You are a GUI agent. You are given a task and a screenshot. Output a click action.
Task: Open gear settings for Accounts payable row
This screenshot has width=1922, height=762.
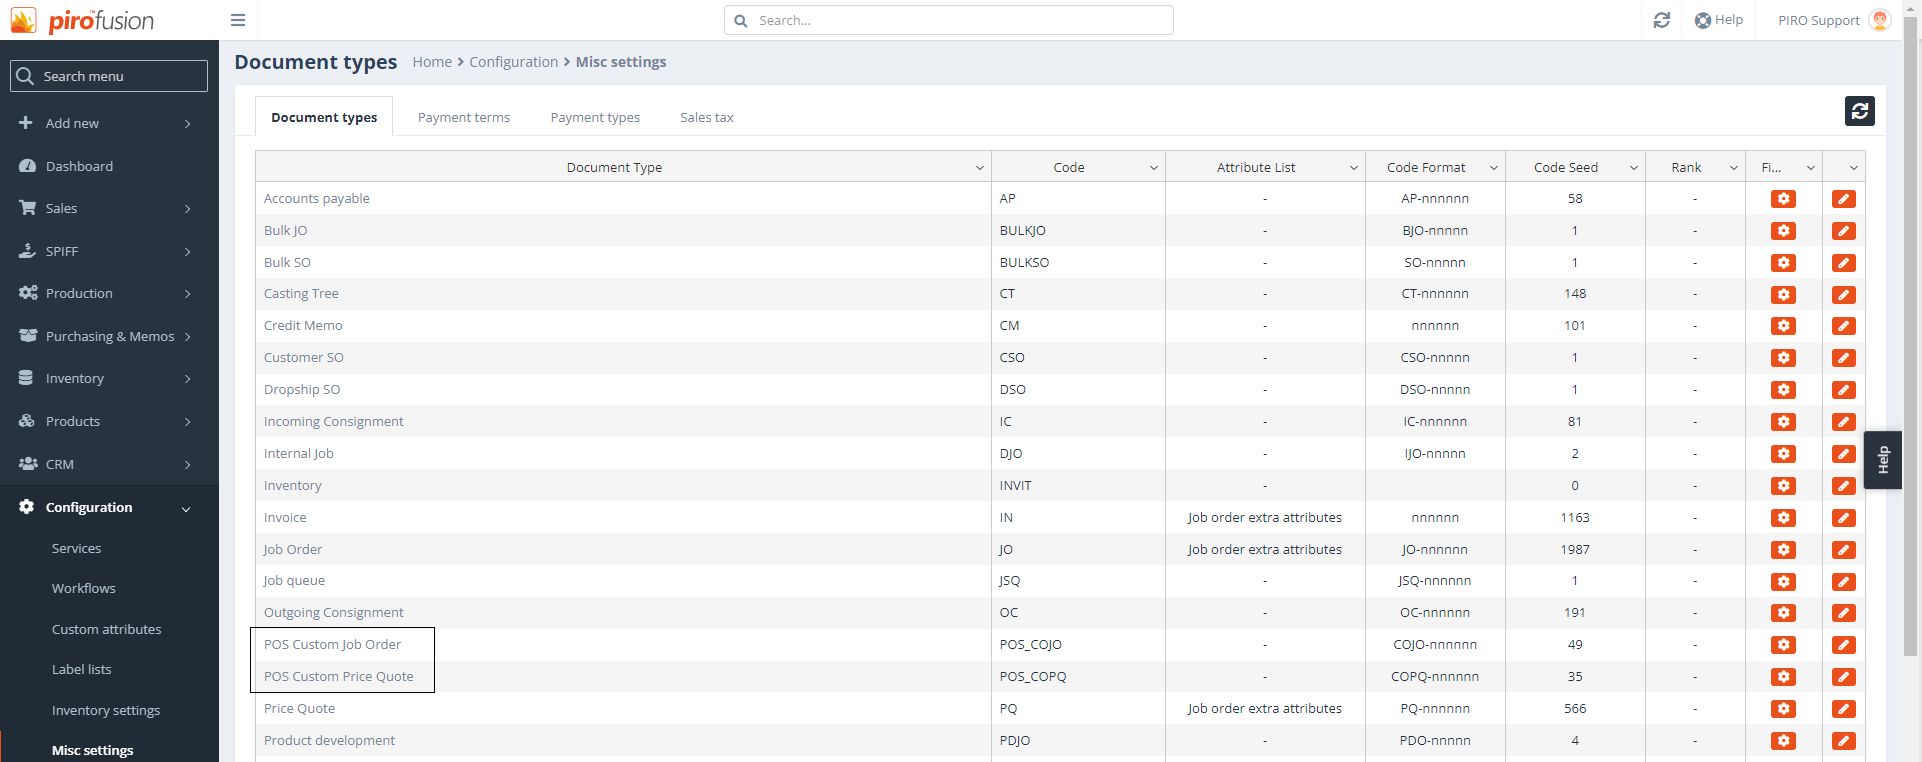[1782, 199]
